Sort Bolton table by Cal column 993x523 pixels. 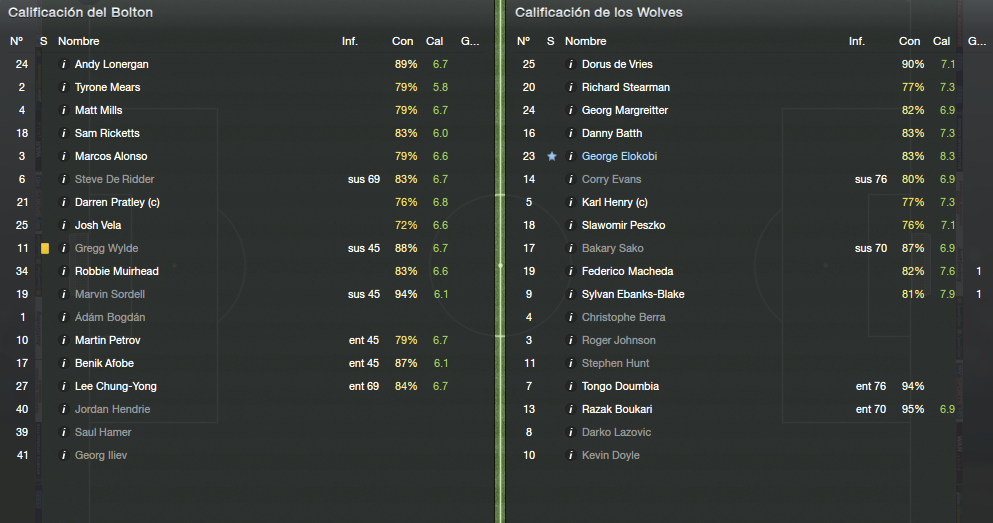click(x=434, y=41)
